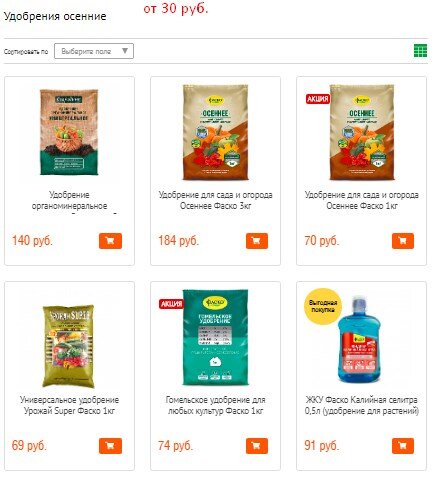Click the yellow 'Выгодная покупка' badge

[323, 306]
